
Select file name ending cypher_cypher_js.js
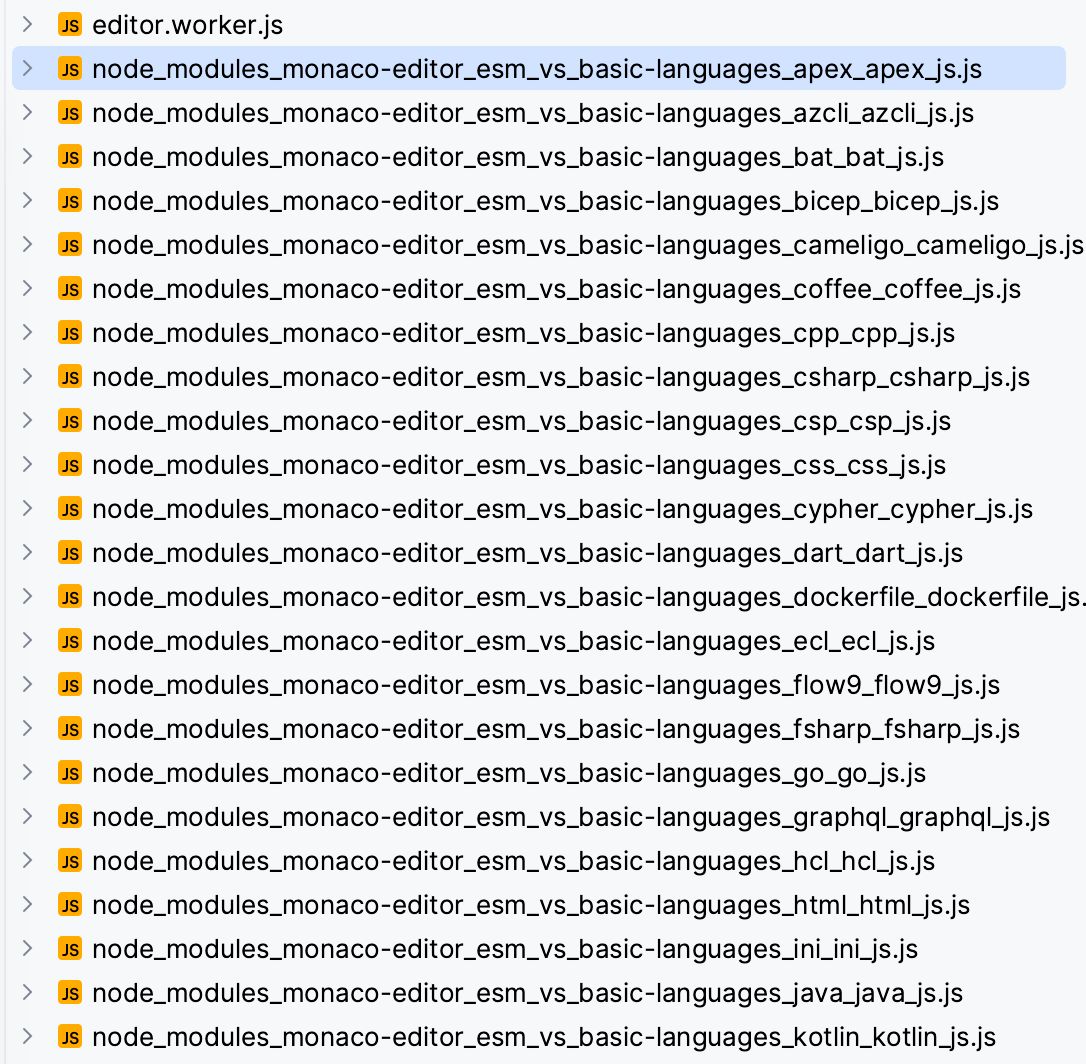coord(562,509)
